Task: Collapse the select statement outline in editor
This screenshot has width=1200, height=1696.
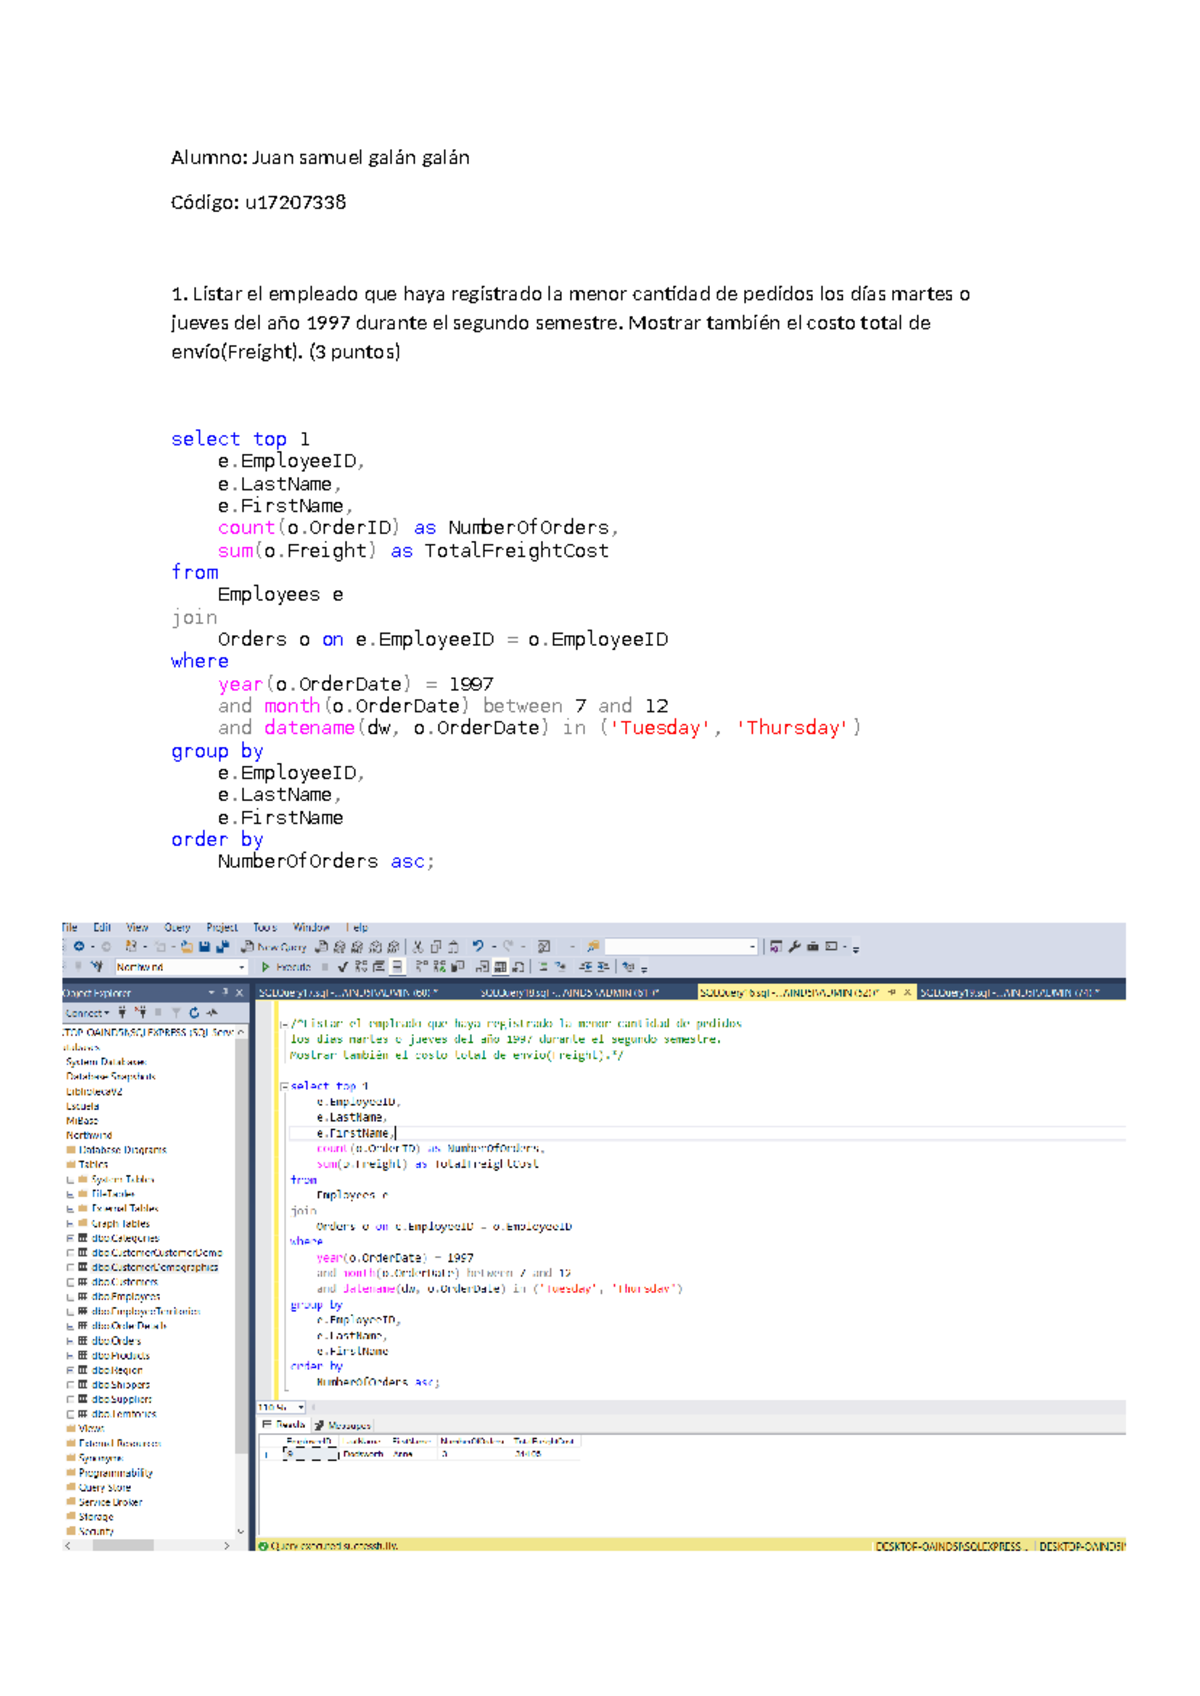Action: [x=284, y=1086]
